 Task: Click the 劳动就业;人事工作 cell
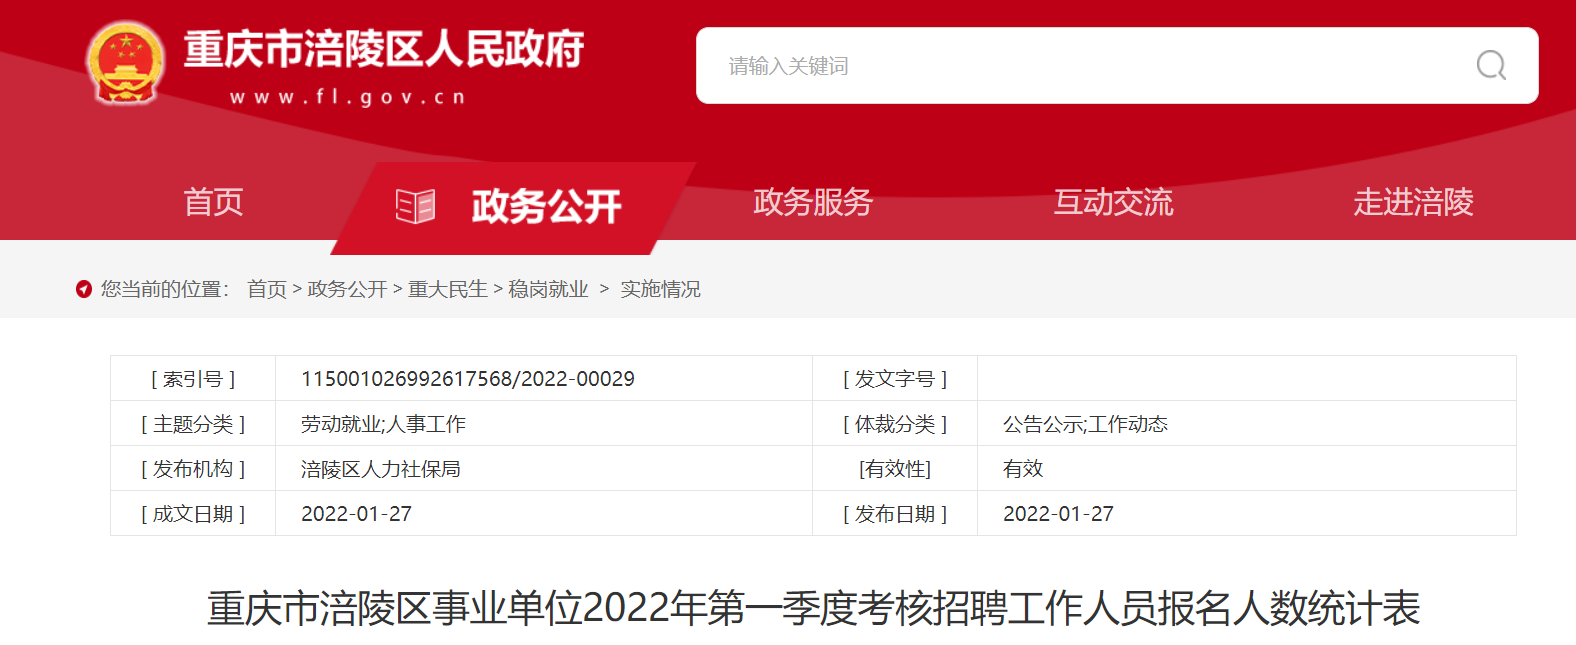click(383, 424)
